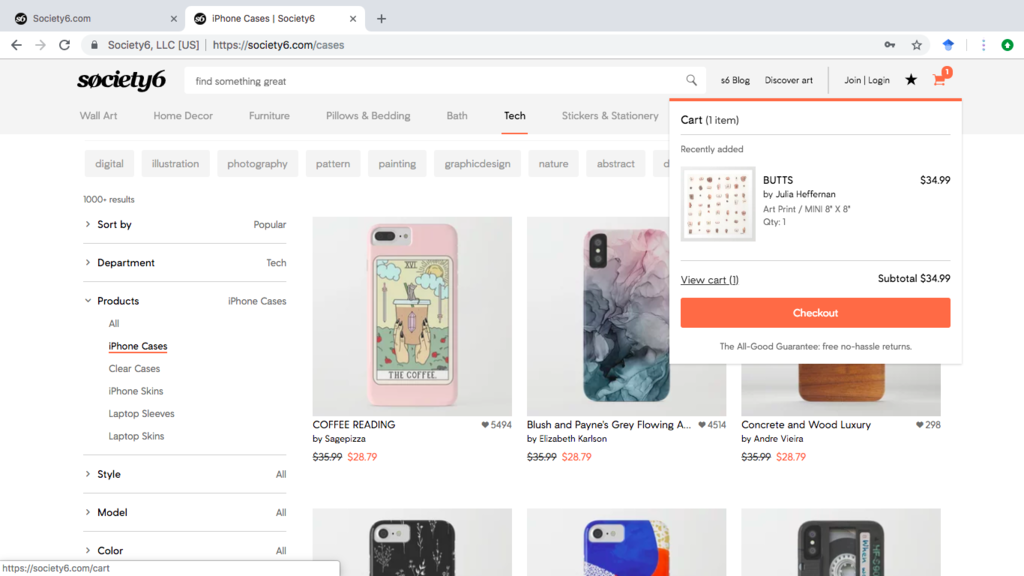Viewport: 1024px width, 576px height.
Task: Select the Tech navigation tab
Action: [515, 116]
